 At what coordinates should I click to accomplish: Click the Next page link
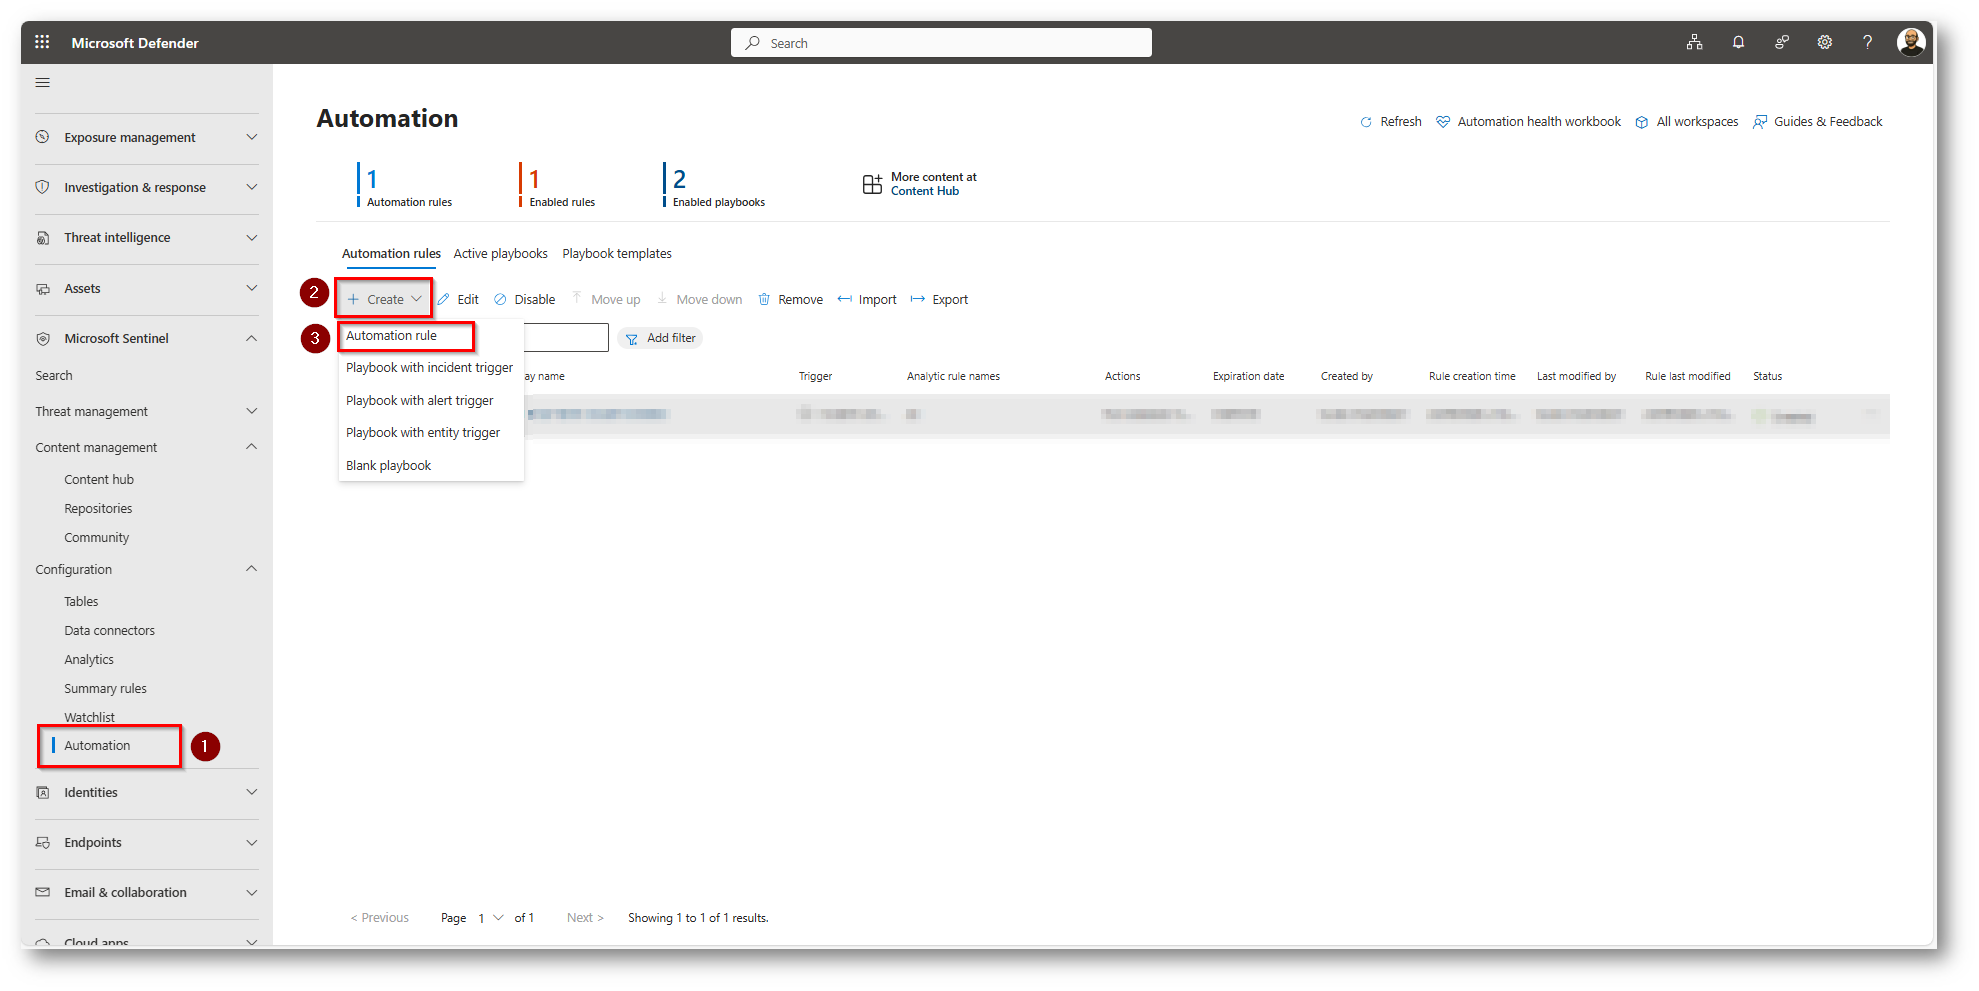(x=585, y=918)
